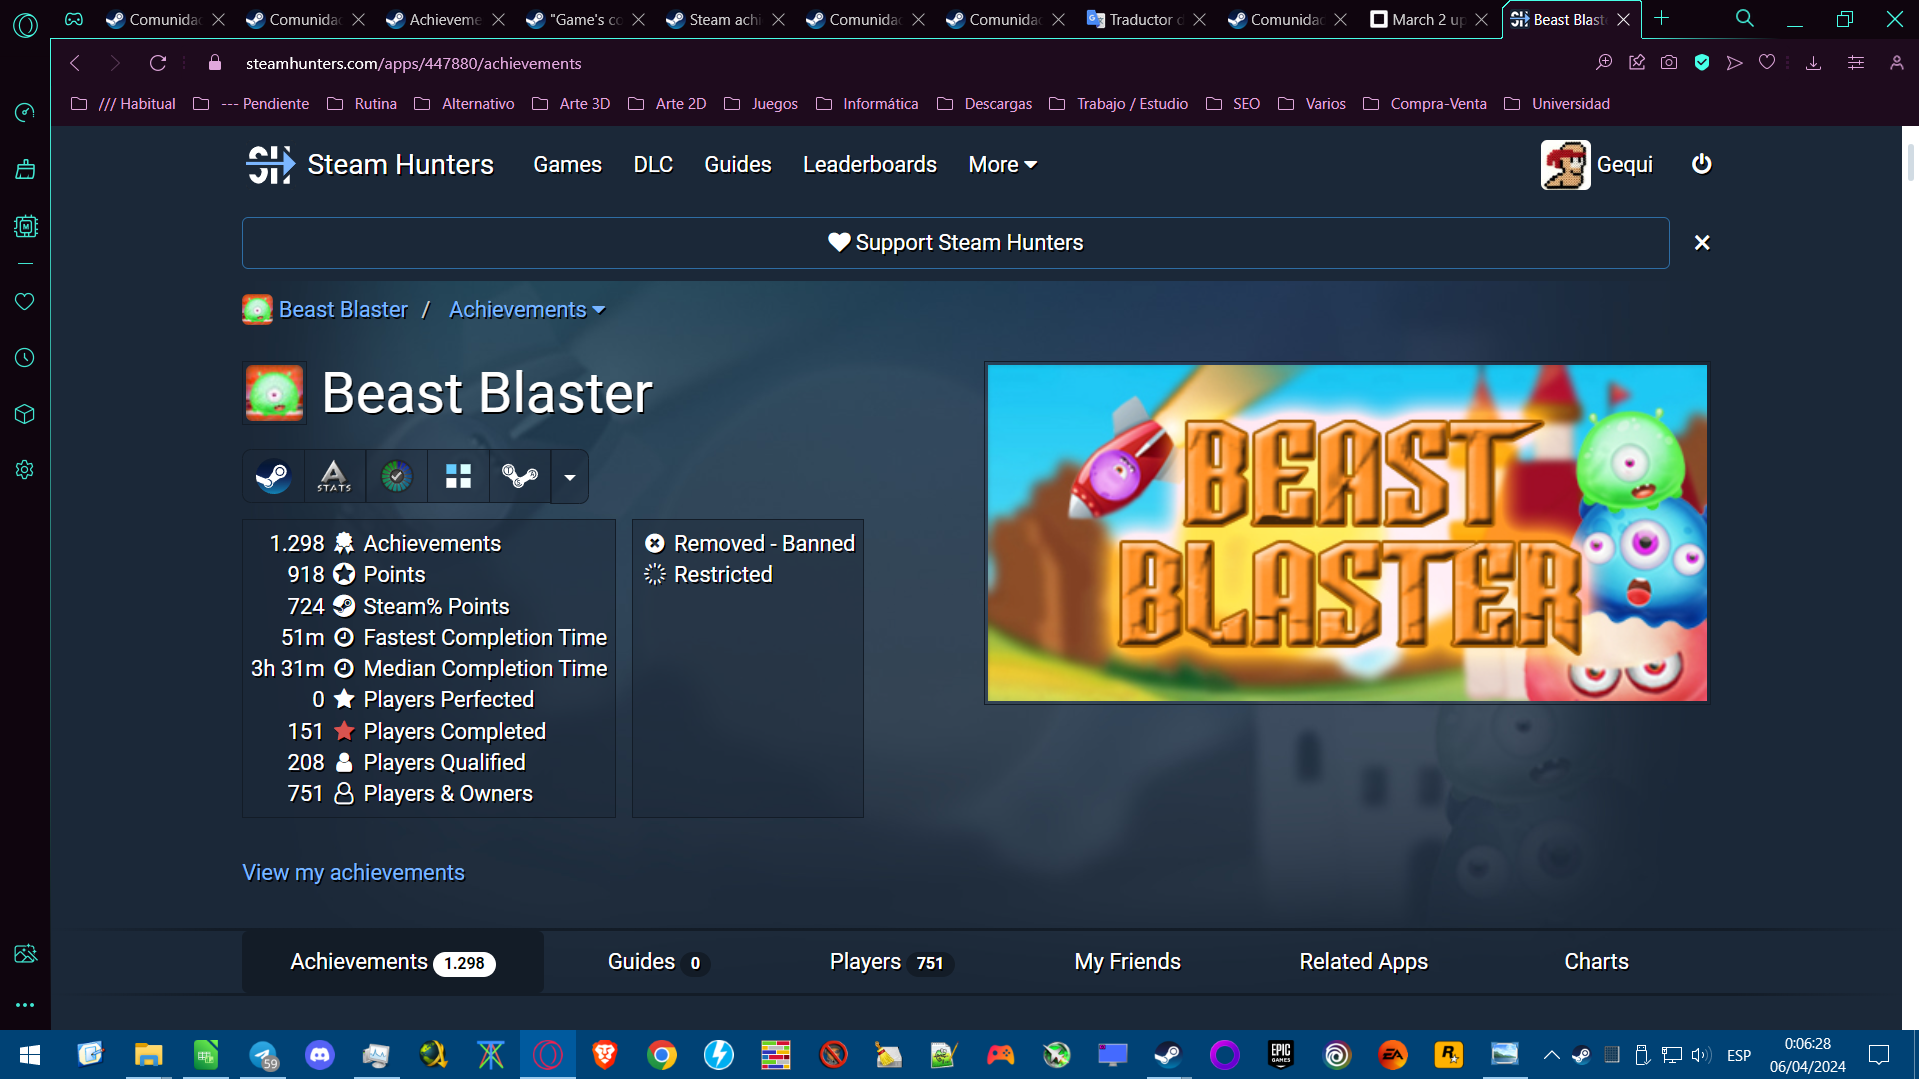The image size is (1919, 1079).
Task: Click View my achievements link
Action: (353, 872)
